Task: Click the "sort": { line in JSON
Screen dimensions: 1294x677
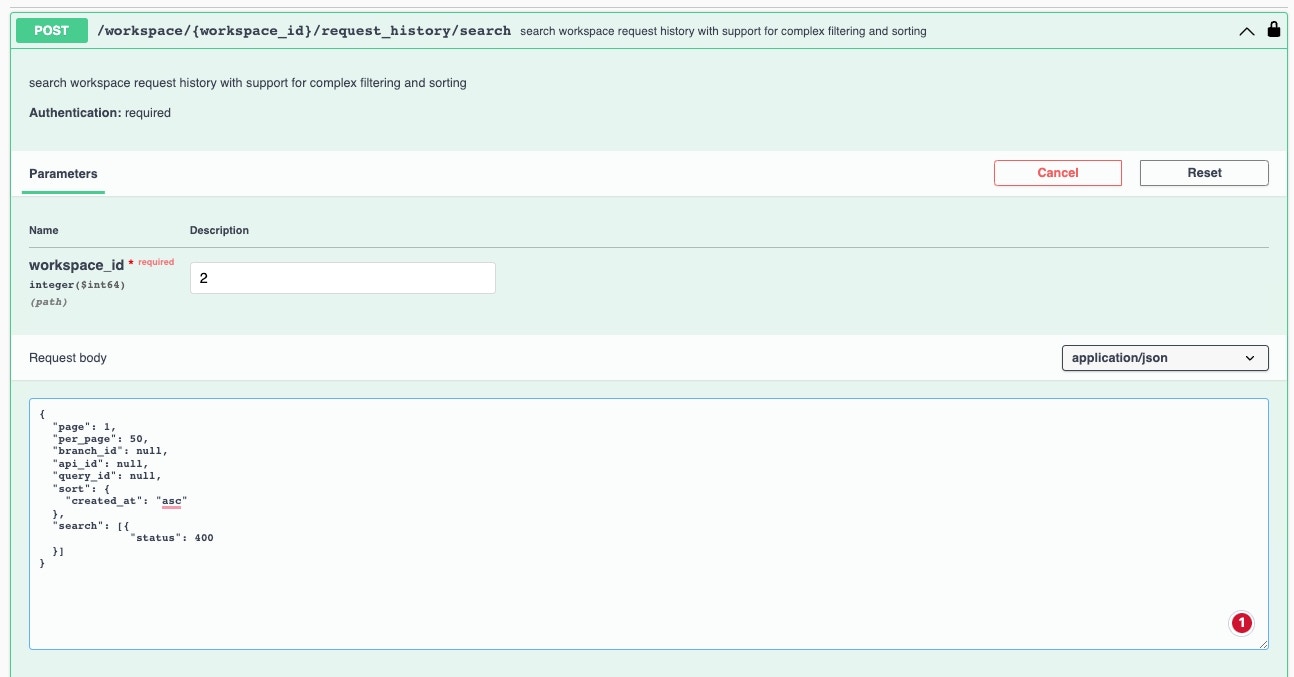Action: tap(79, 489)
